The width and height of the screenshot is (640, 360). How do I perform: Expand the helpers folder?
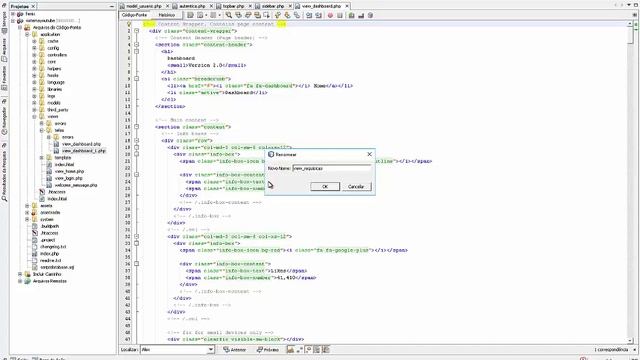pos(34,69)
